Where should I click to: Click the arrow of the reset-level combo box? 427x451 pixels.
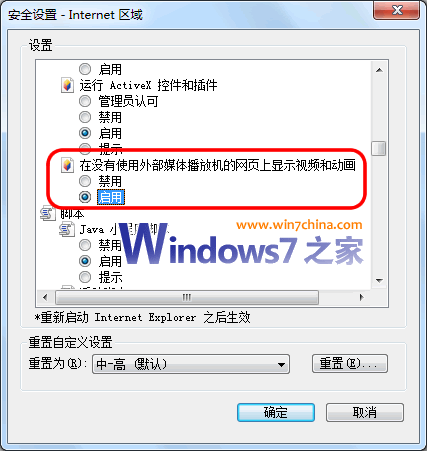point(281,364)
